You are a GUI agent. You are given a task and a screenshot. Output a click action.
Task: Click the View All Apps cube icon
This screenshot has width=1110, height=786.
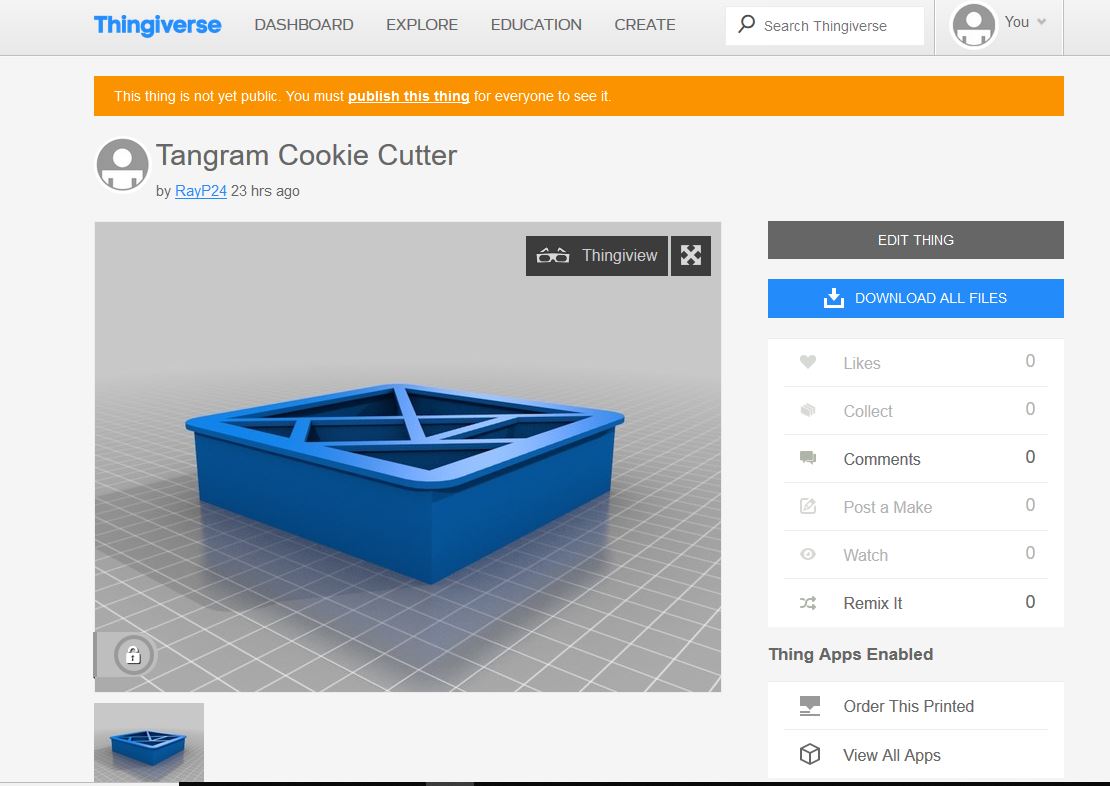pyautogui.click(x=810, y=754)
